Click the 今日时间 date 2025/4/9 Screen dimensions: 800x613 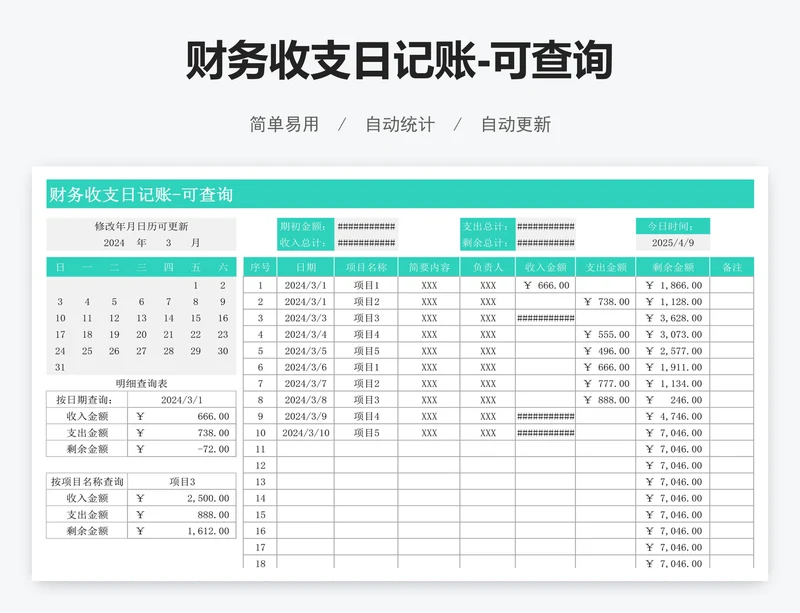[x=672, y=243]
